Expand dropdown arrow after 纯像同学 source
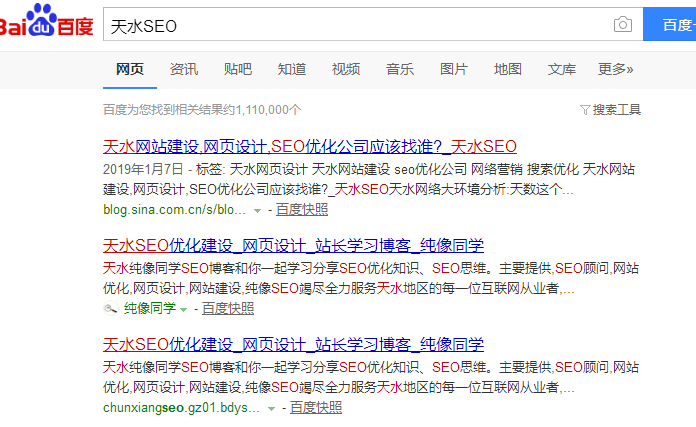Viewport: 696px width, 427px height. click(184, 310)
